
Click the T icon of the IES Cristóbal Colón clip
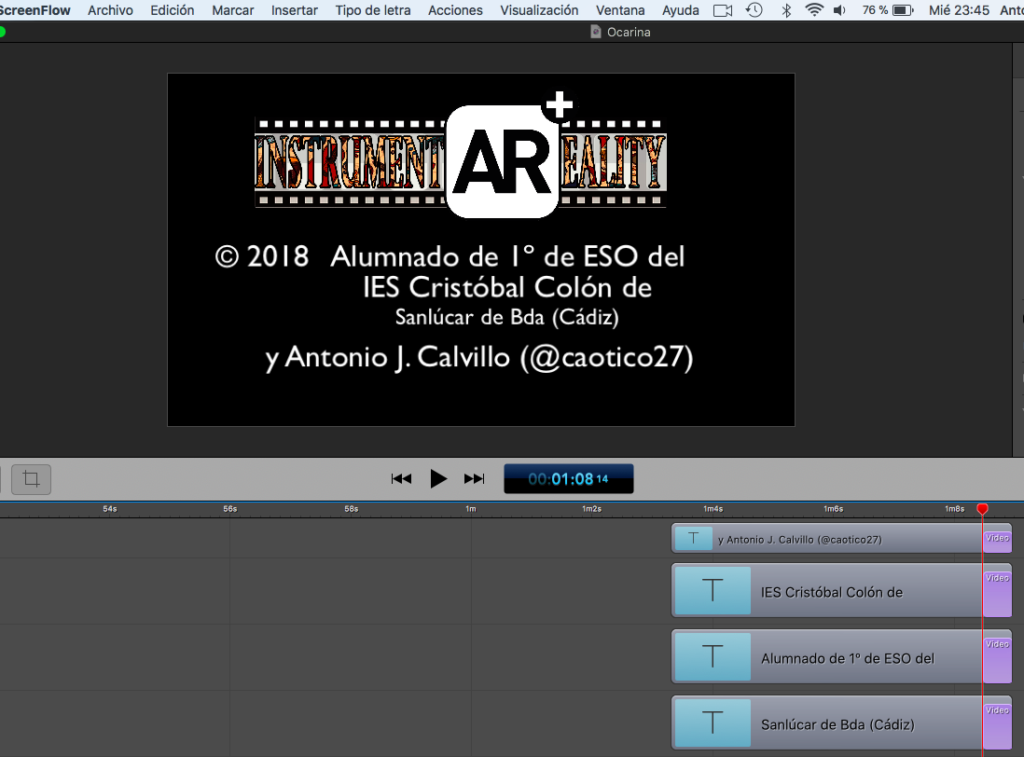click(712, 591)
